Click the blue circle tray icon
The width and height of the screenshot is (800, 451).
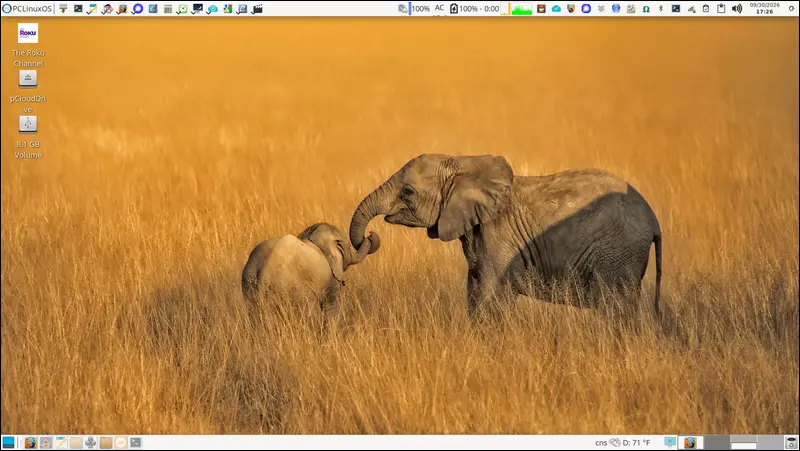coord(586,9)
